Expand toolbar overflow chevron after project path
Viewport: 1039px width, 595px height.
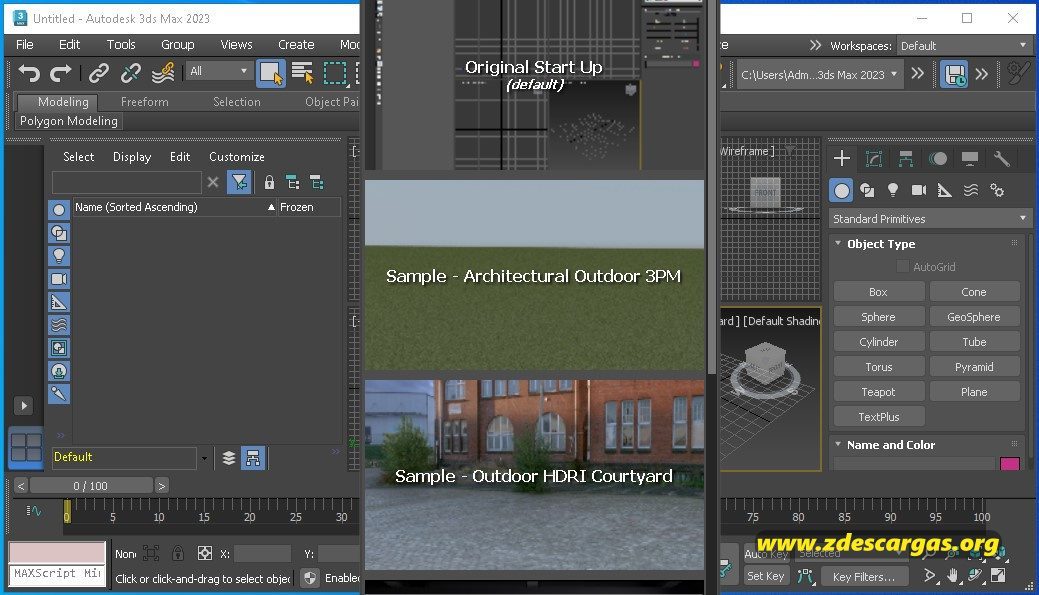[917, 74]
